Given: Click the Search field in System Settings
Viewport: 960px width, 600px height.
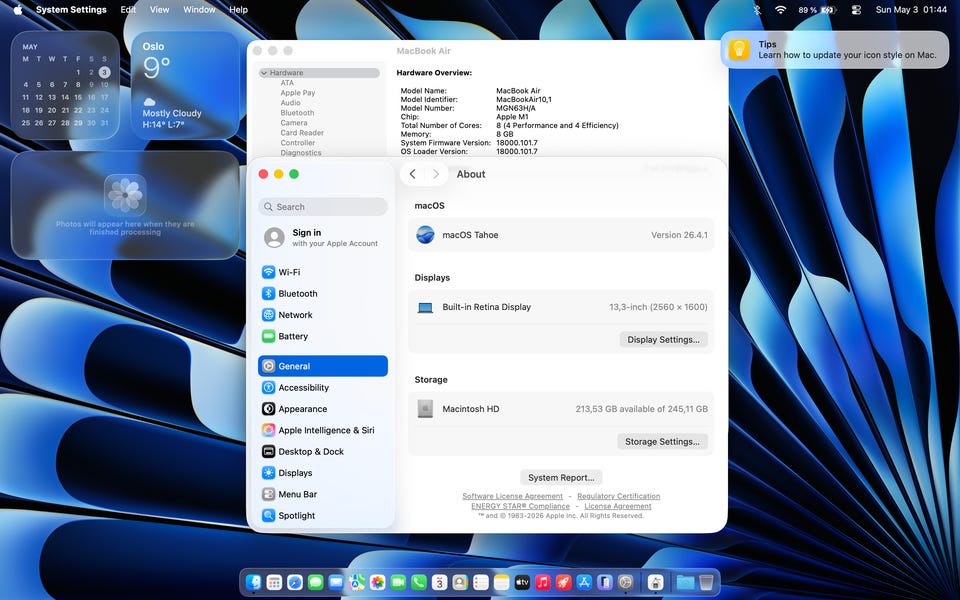Looking at the screenshot, I should coord(323,207).
